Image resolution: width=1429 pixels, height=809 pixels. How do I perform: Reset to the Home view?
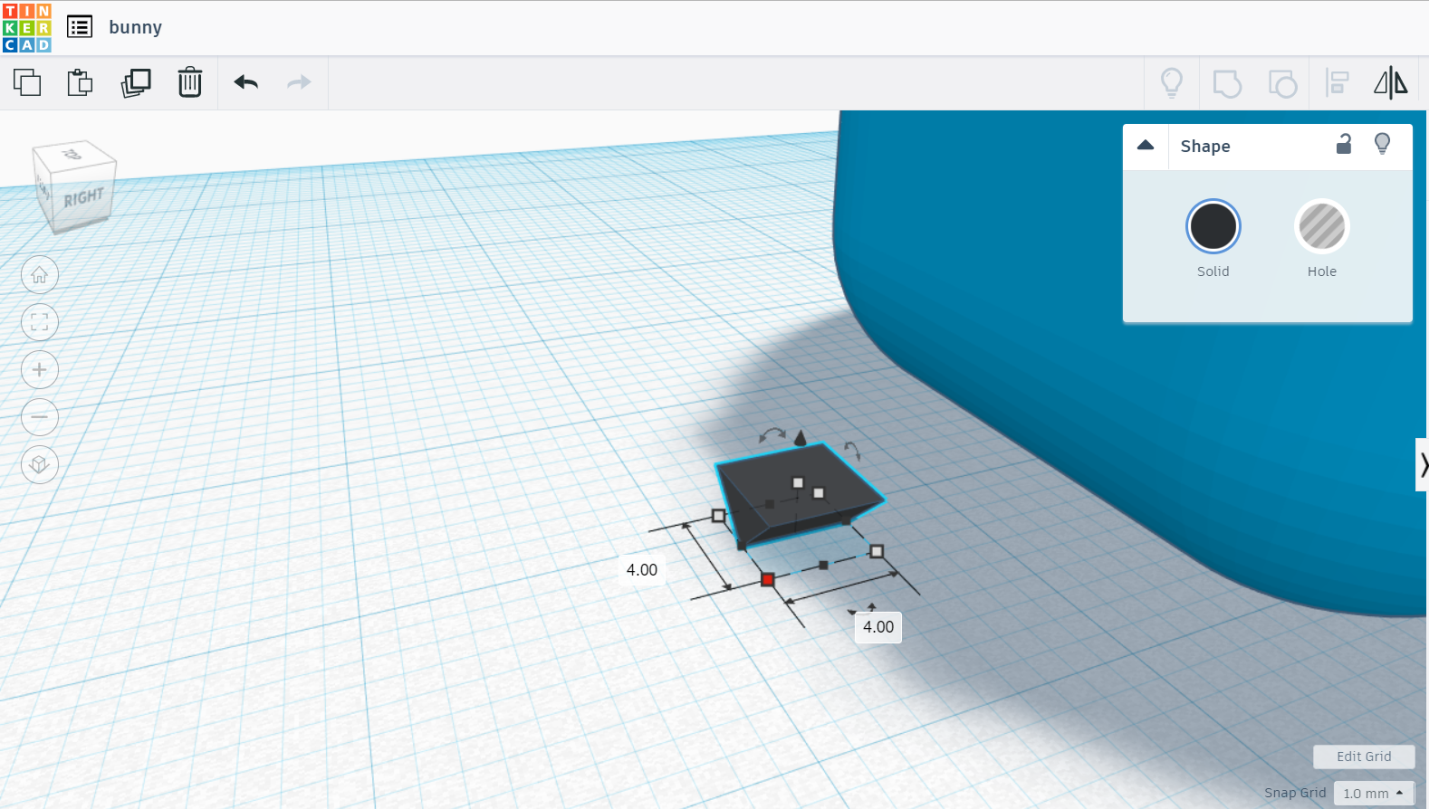[40, 275]
